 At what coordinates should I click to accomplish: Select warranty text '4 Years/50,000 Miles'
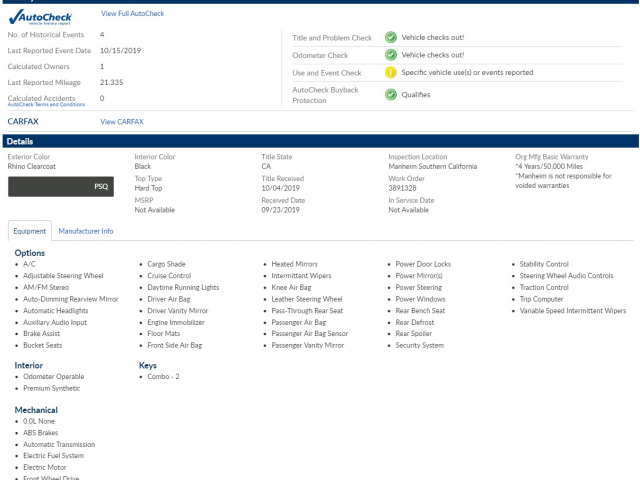549,167
